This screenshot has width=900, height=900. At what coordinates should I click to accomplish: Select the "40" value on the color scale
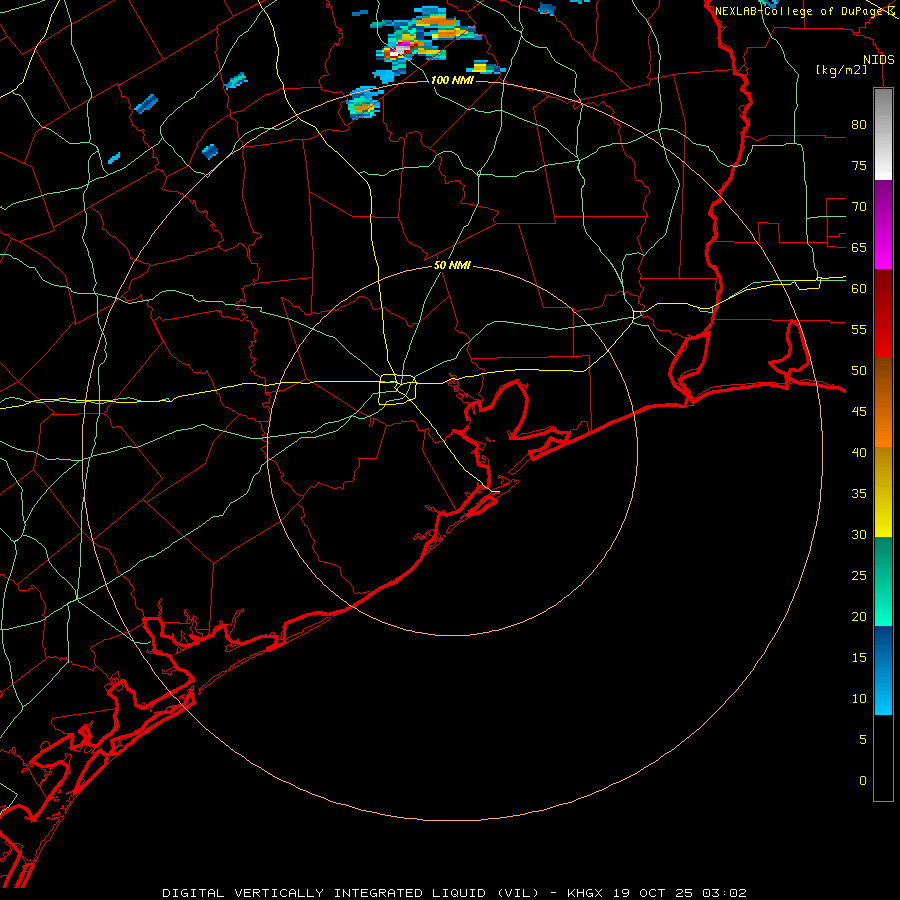click(x=859, y=453)
